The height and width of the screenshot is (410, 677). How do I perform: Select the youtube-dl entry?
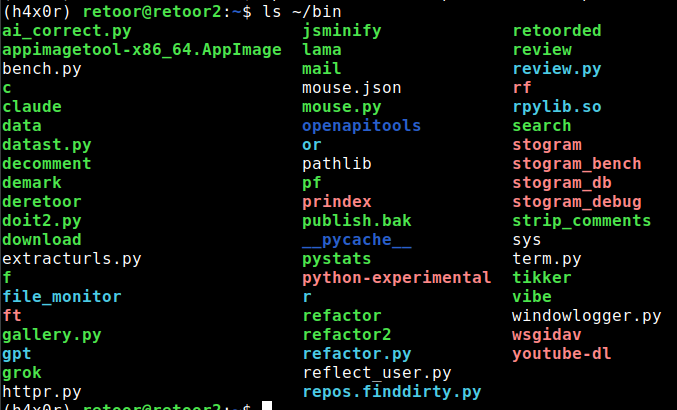click(x=562, y=353)
